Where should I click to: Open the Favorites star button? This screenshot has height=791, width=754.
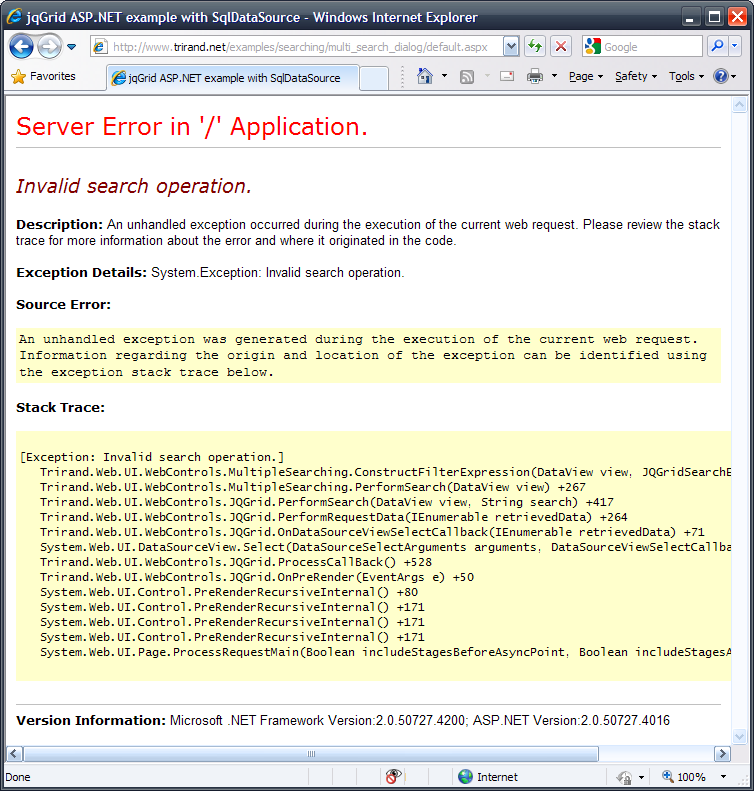(x=42, y=76)
